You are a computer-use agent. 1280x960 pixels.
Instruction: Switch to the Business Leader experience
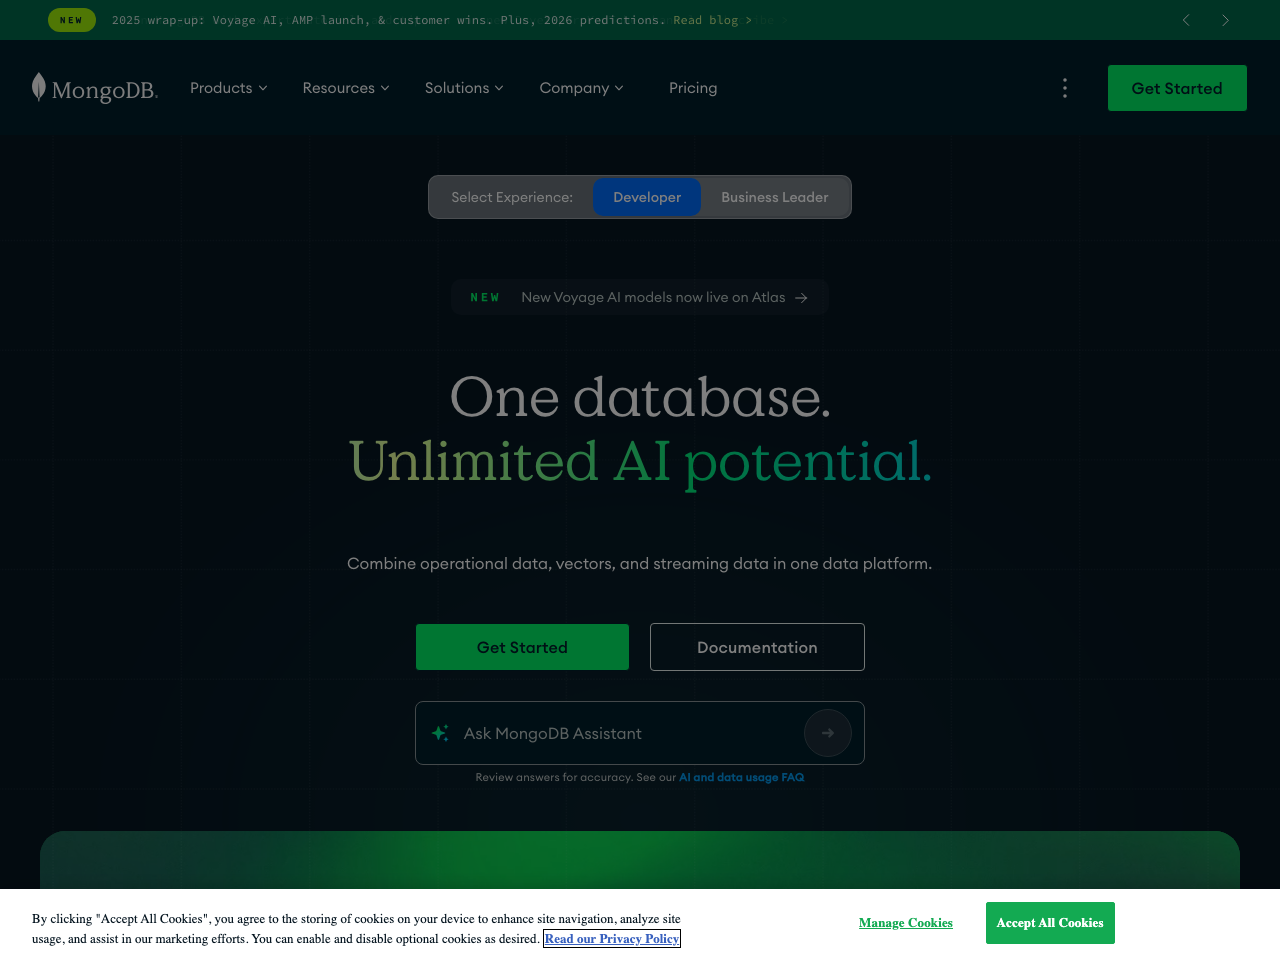pyautogui.click(x=774, y=197)
